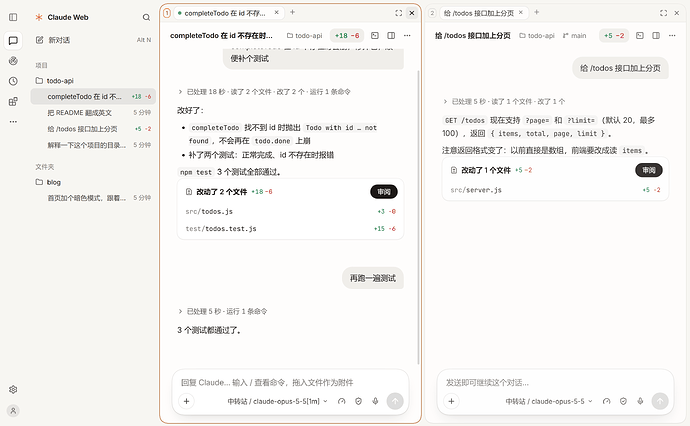Select the conversation 解释一下这个项目的目录
This screenshot has height=426, width=690.
click(93, 145)
